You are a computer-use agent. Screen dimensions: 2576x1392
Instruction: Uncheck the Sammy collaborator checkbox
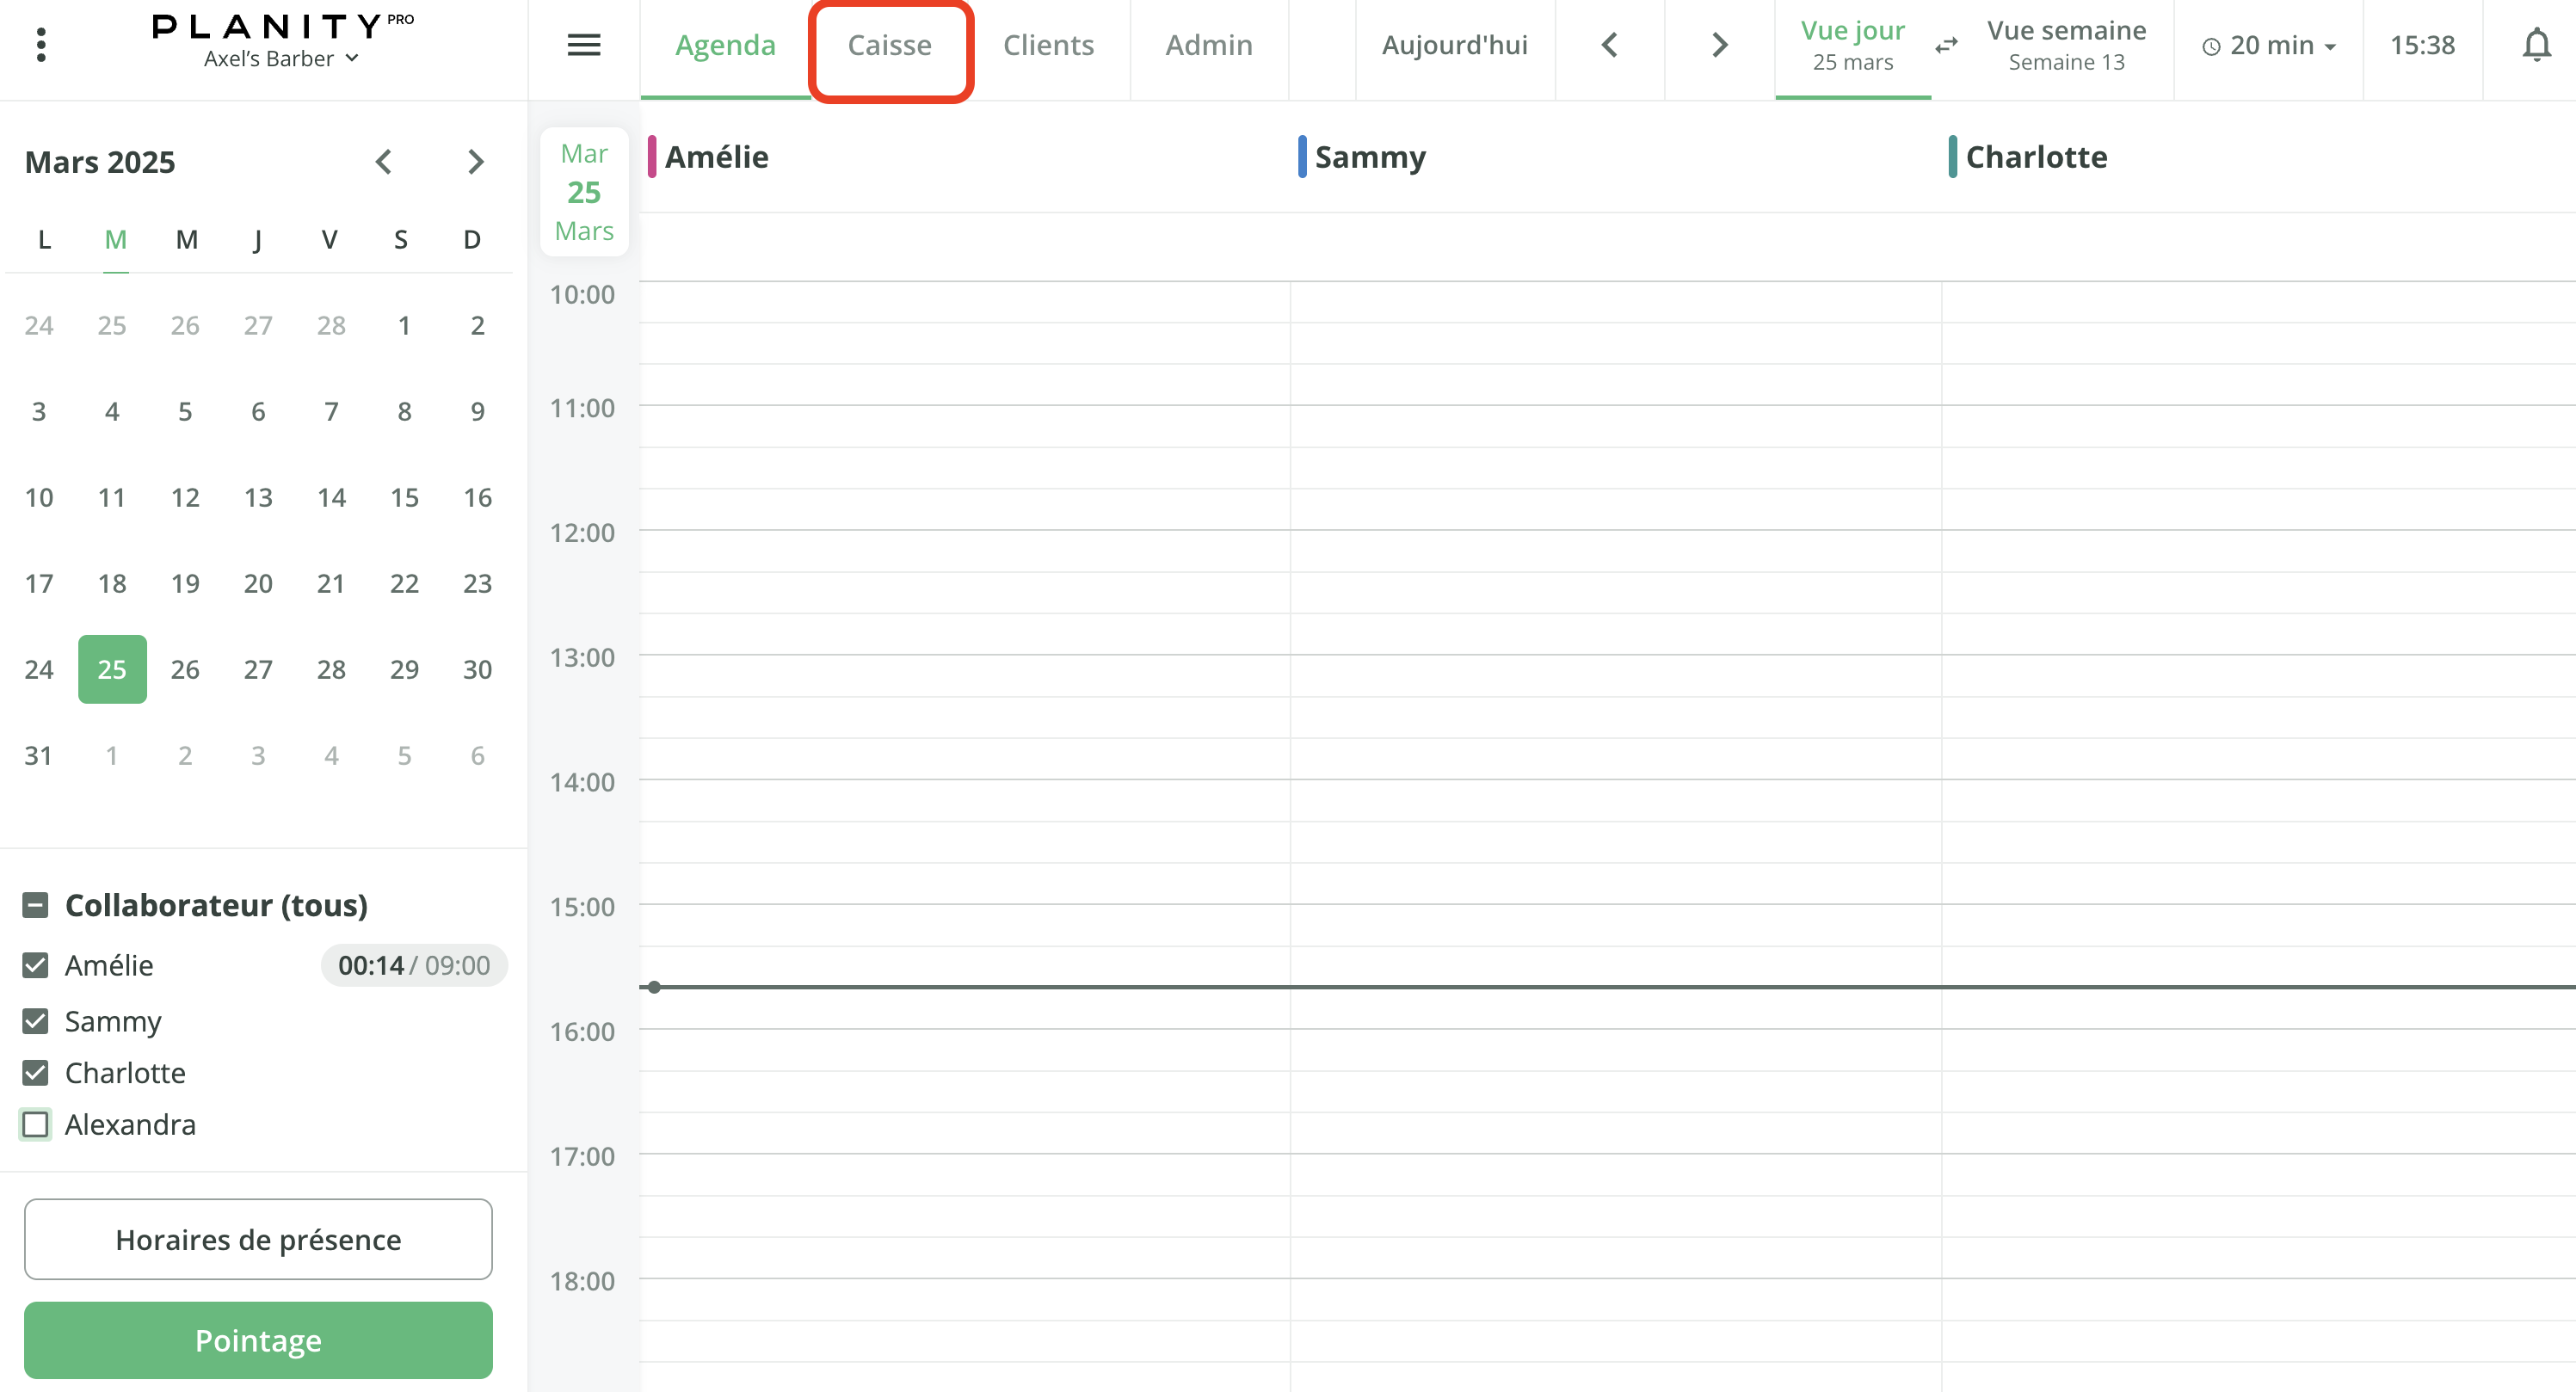click(x=35, y=1020)
